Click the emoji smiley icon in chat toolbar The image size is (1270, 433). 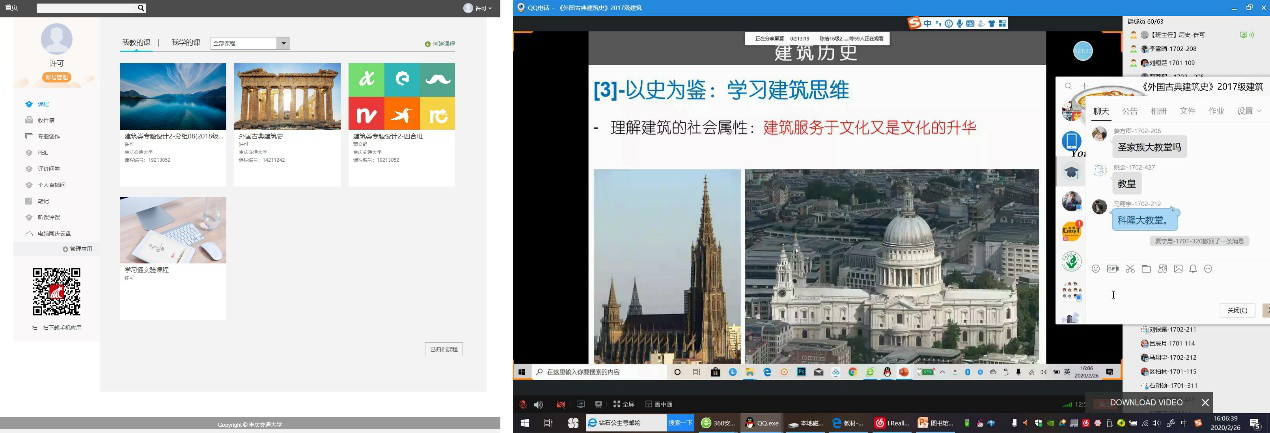pyautogui.click(x=1096, y=269)
